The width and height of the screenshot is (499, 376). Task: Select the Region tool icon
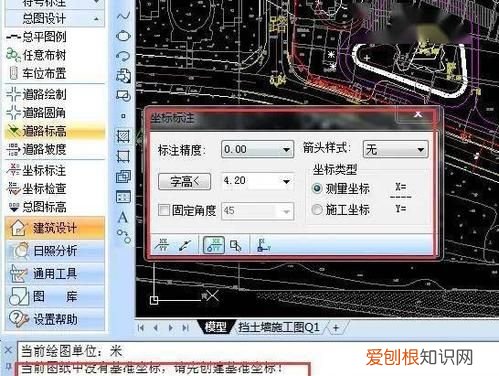(123, 176)
